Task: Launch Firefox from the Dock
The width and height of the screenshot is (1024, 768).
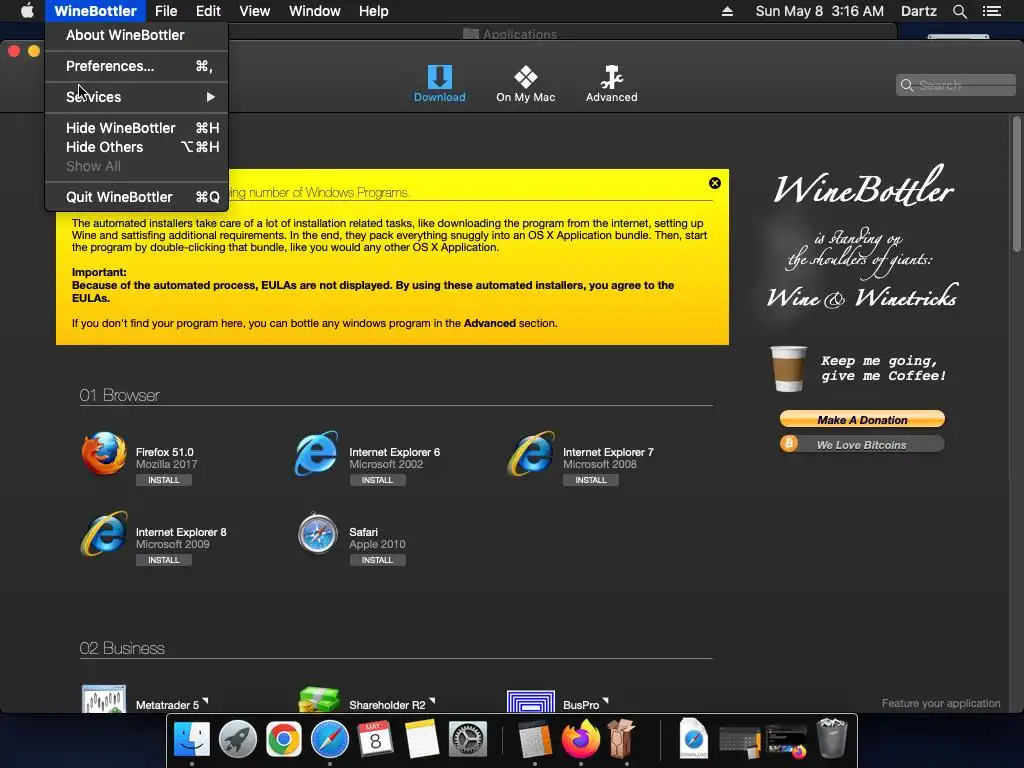Action: click(581, 739)
